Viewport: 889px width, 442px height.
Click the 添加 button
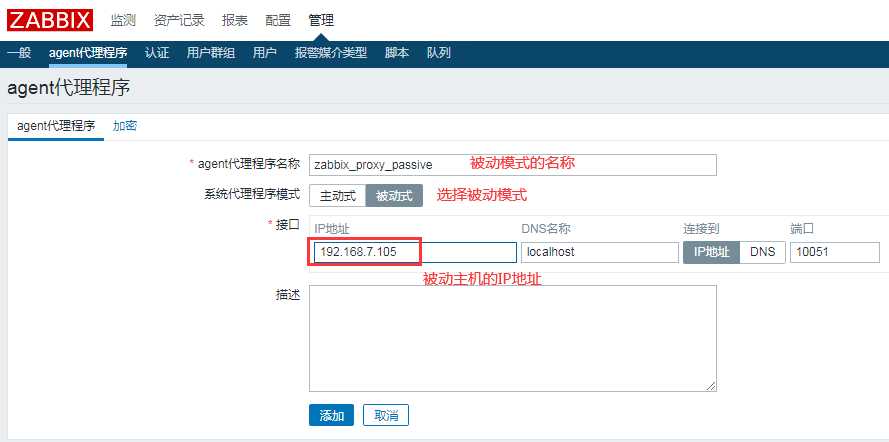click(x=331, y=415)
